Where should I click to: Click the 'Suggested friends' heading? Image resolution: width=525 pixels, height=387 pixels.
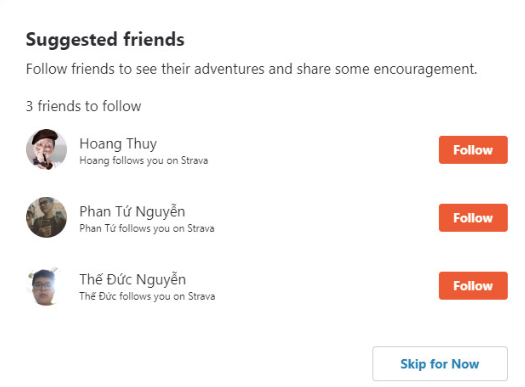click(105, 40)
